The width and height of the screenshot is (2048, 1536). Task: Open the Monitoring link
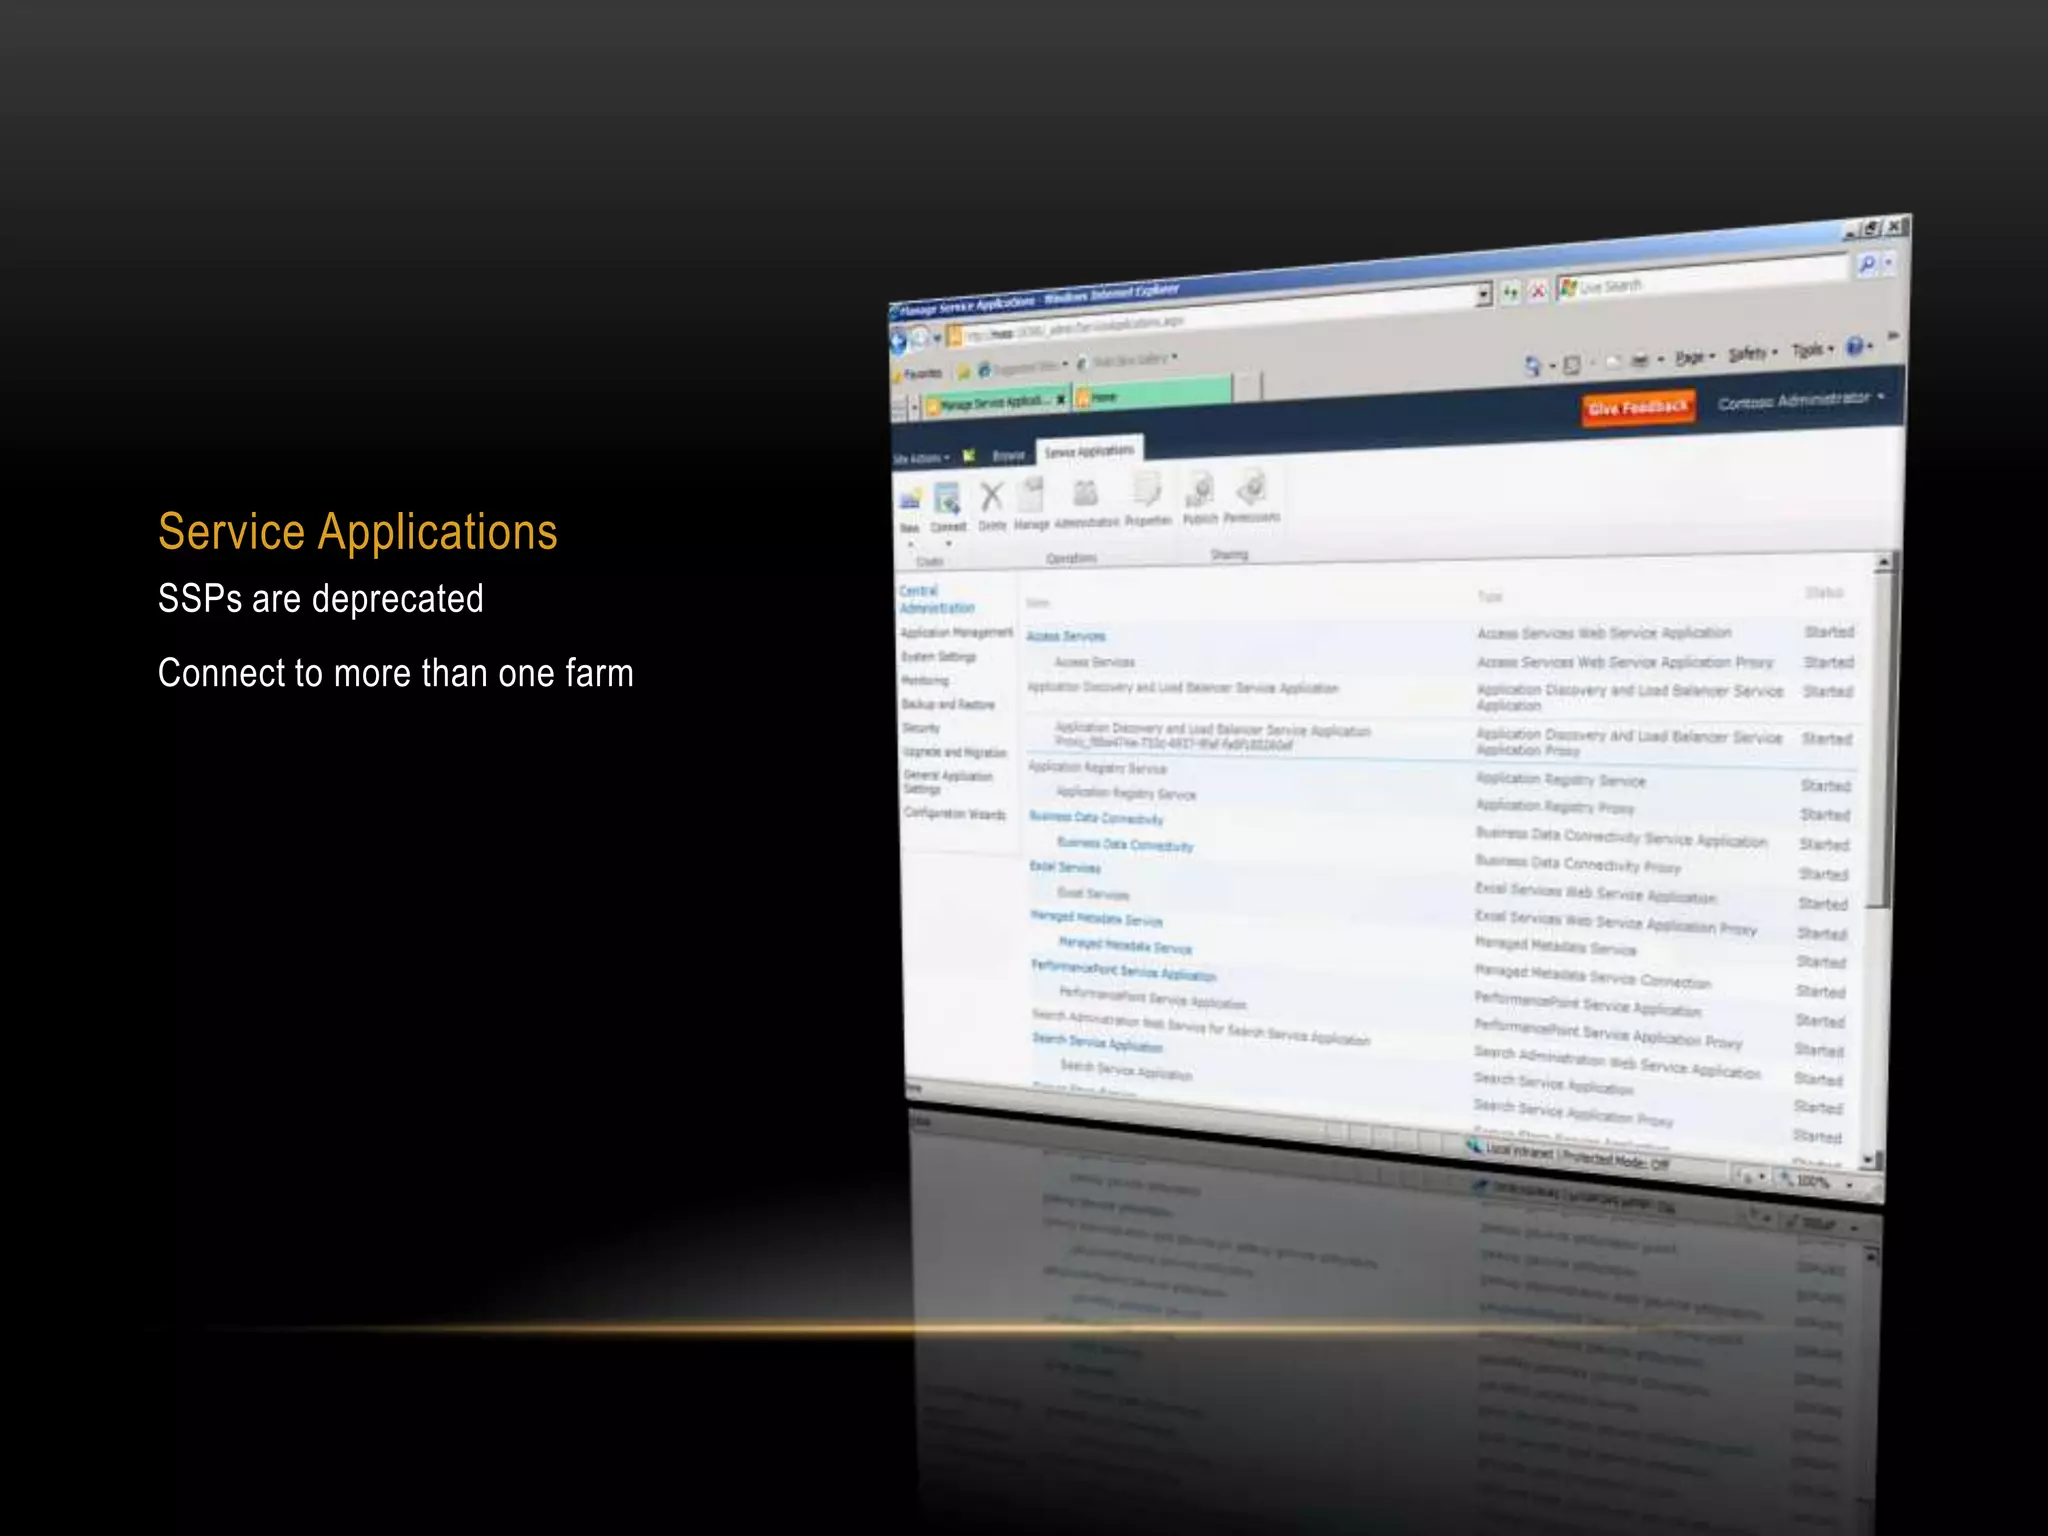(925, 680)
